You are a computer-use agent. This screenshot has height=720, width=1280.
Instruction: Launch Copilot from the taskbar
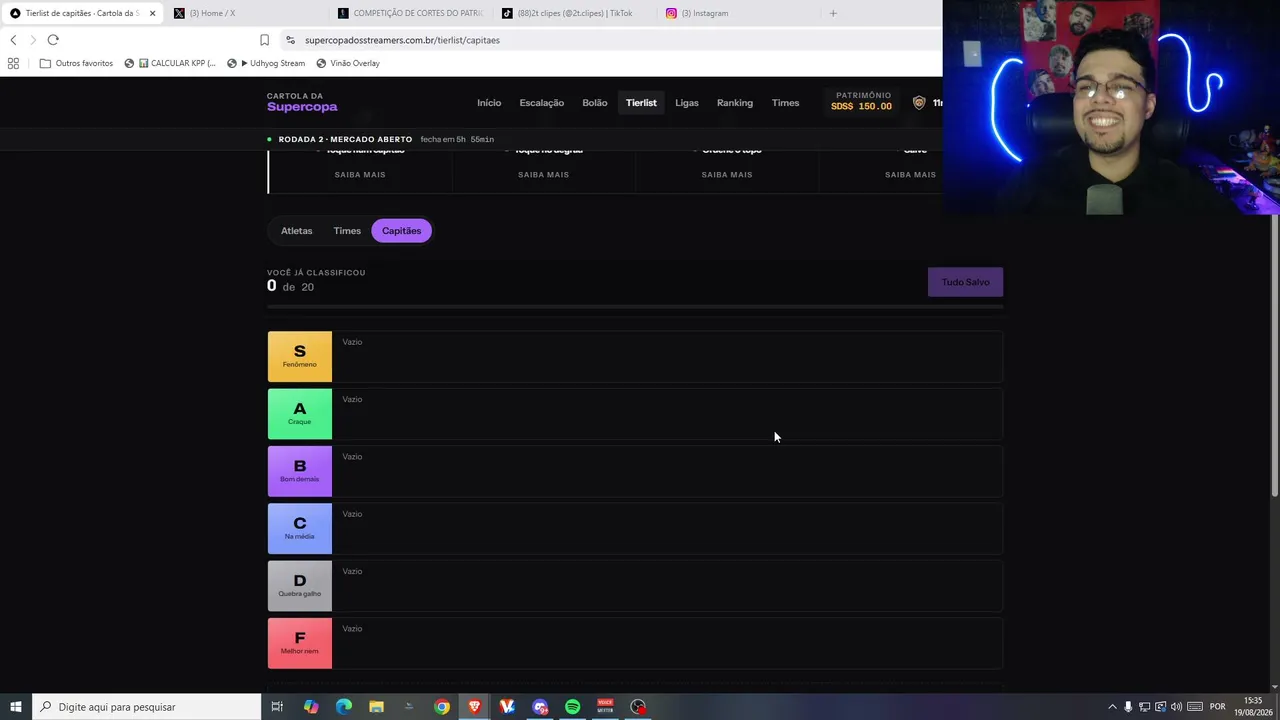click(311, 707)
